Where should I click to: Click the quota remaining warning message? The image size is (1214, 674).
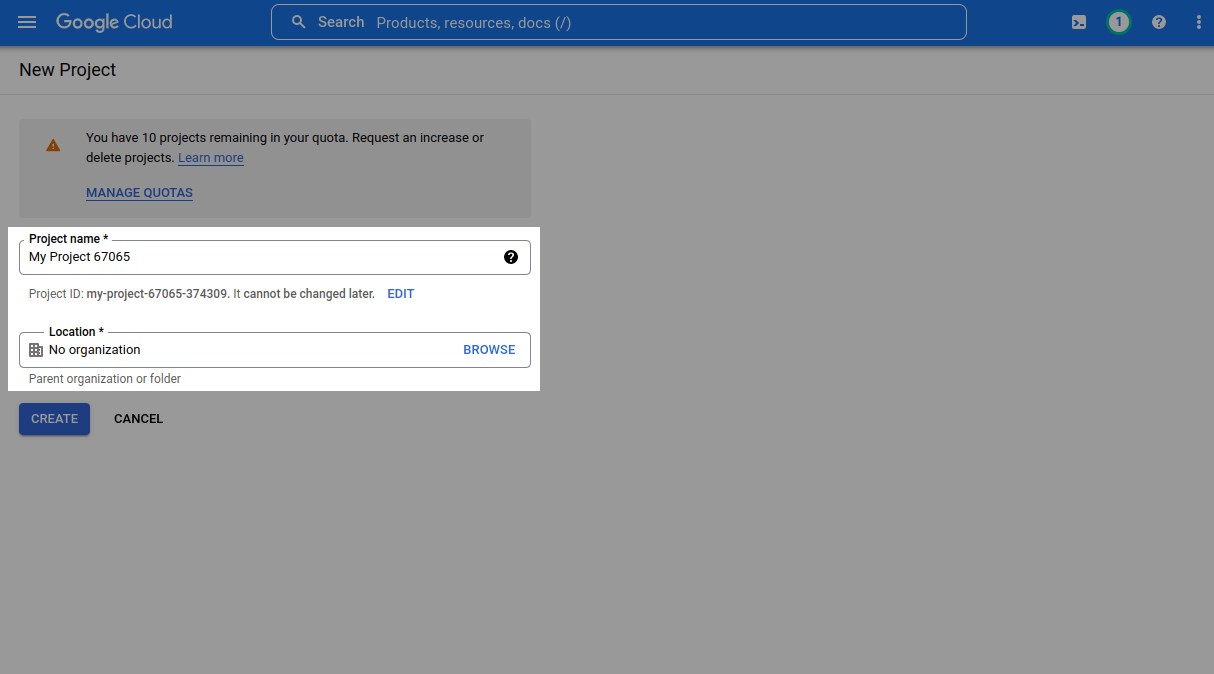pos(285,148)
